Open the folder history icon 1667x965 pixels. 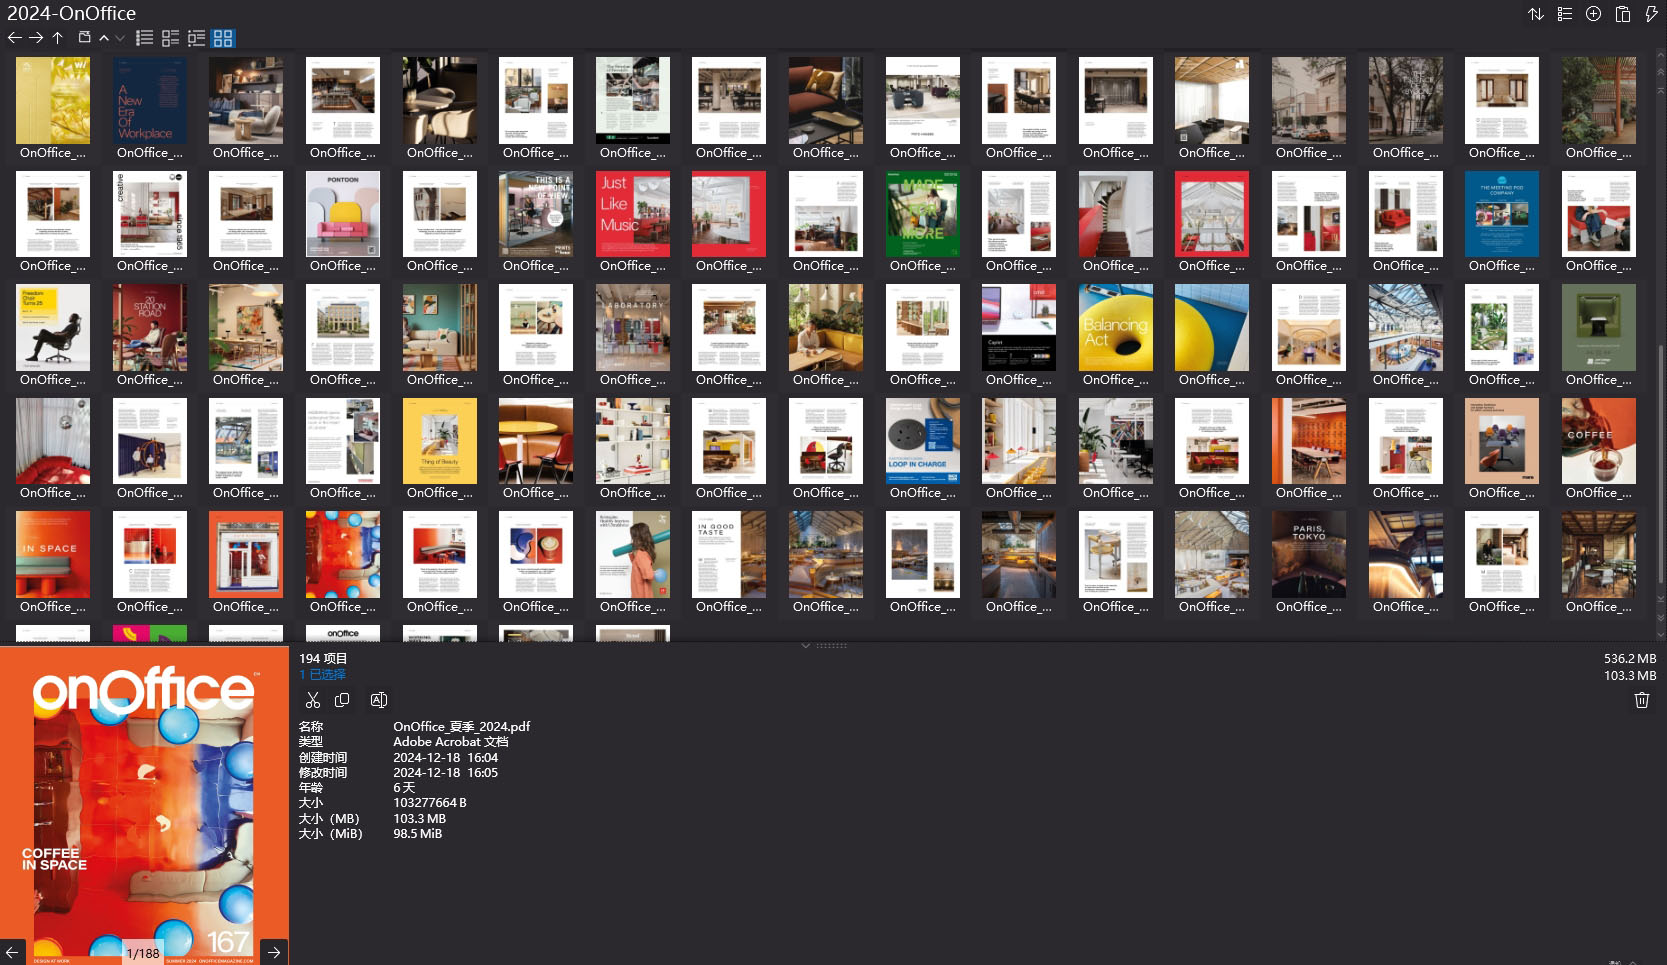click(x=85, y=38)
